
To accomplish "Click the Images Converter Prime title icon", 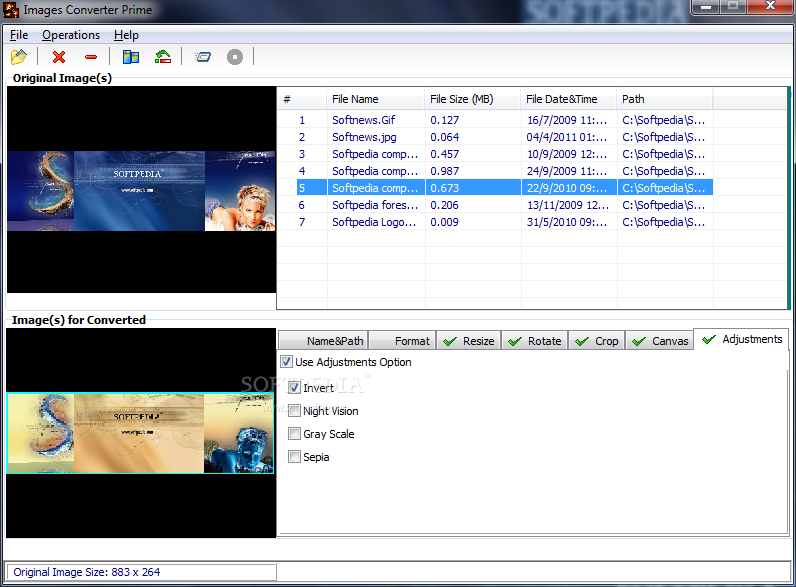I will pyautogui.click(x=11, y=10).
